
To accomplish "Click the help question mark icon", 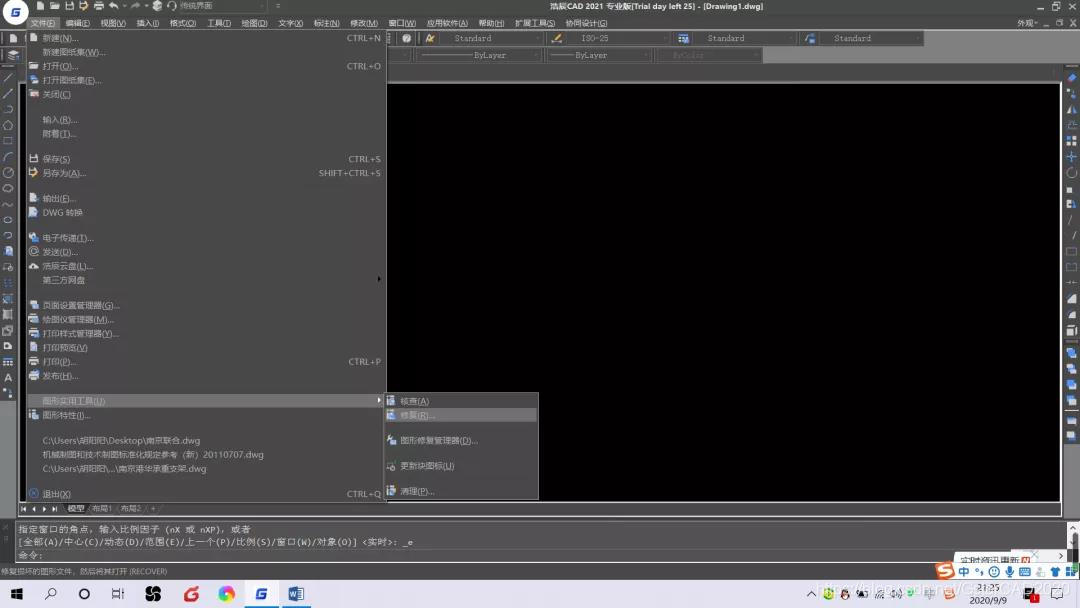I will click(406, 39).
